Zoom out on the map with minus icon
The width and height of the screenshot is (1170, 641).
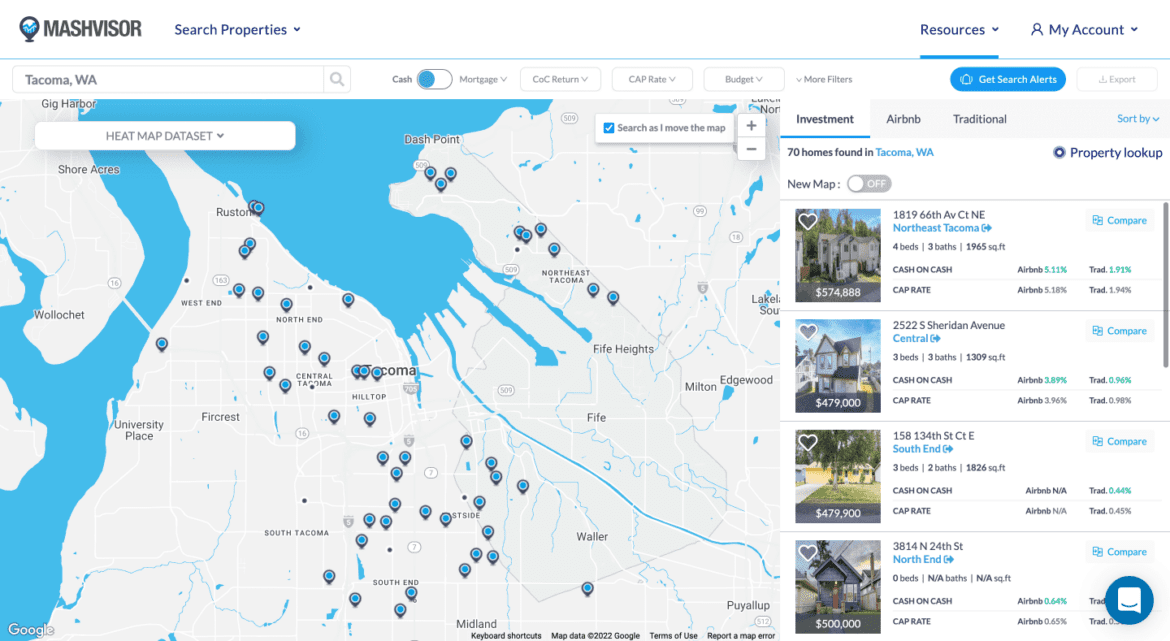[x=751, y=148]
